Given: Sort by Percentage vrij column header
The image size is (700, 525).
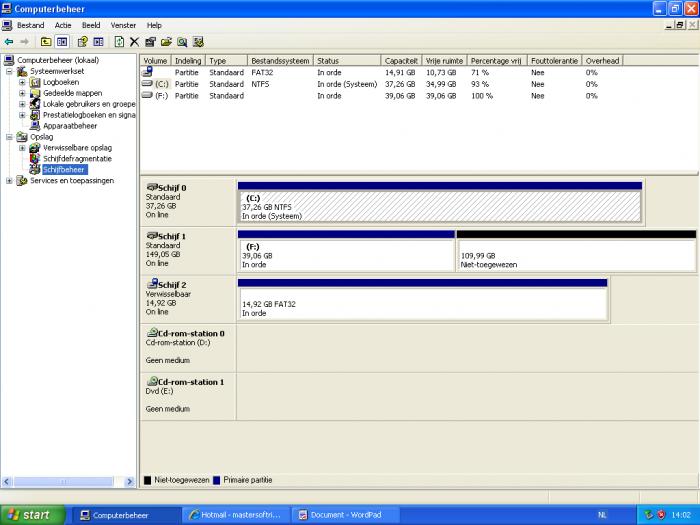Looking at the screenshot, I should point(496,61).
